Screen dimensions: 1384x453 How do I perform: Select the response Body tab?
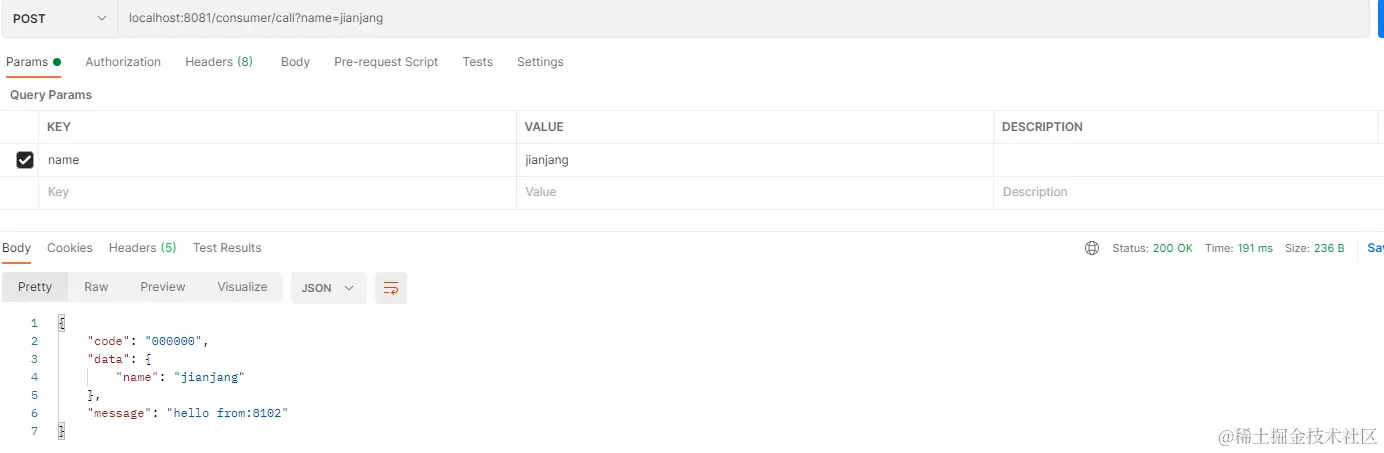16,248
